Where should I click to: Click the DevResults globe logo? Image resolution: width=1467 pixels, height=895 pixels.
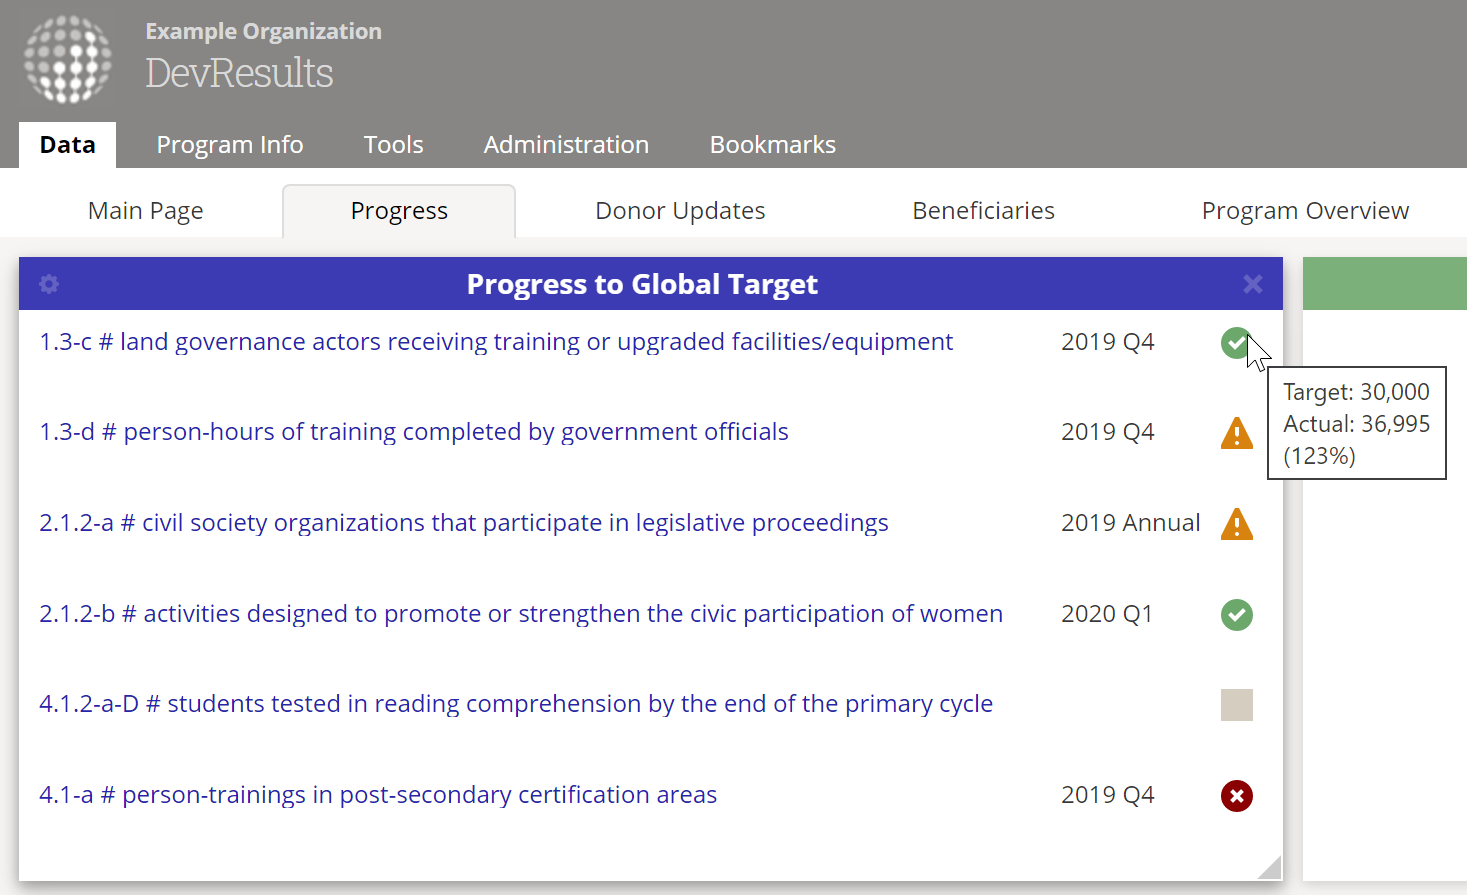click(x=68, y=60)
